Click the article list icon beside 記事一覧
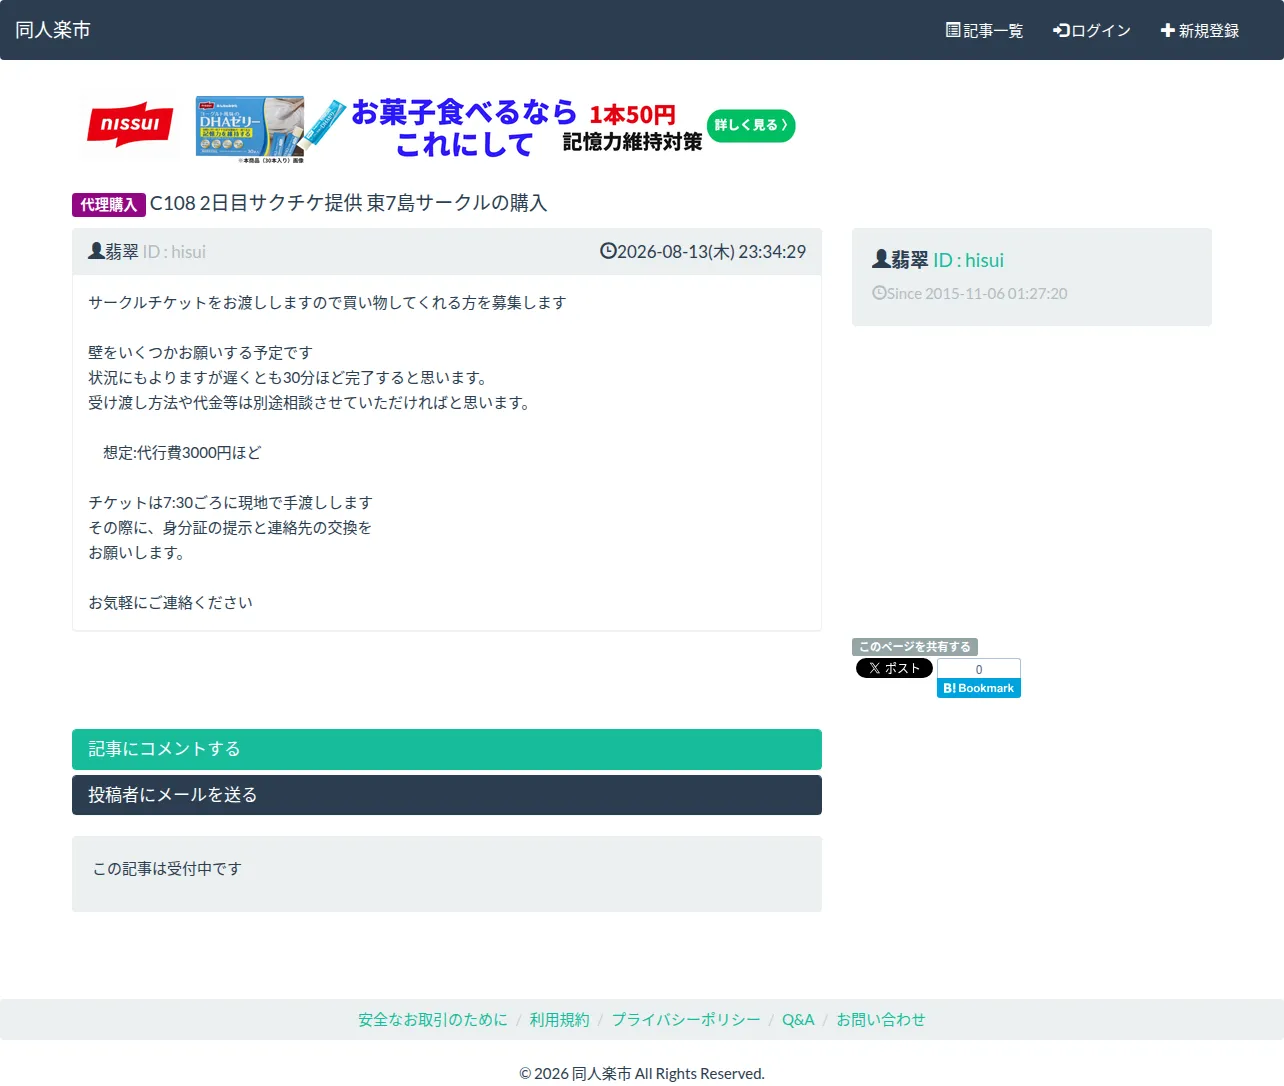 [x=953, y=30]
